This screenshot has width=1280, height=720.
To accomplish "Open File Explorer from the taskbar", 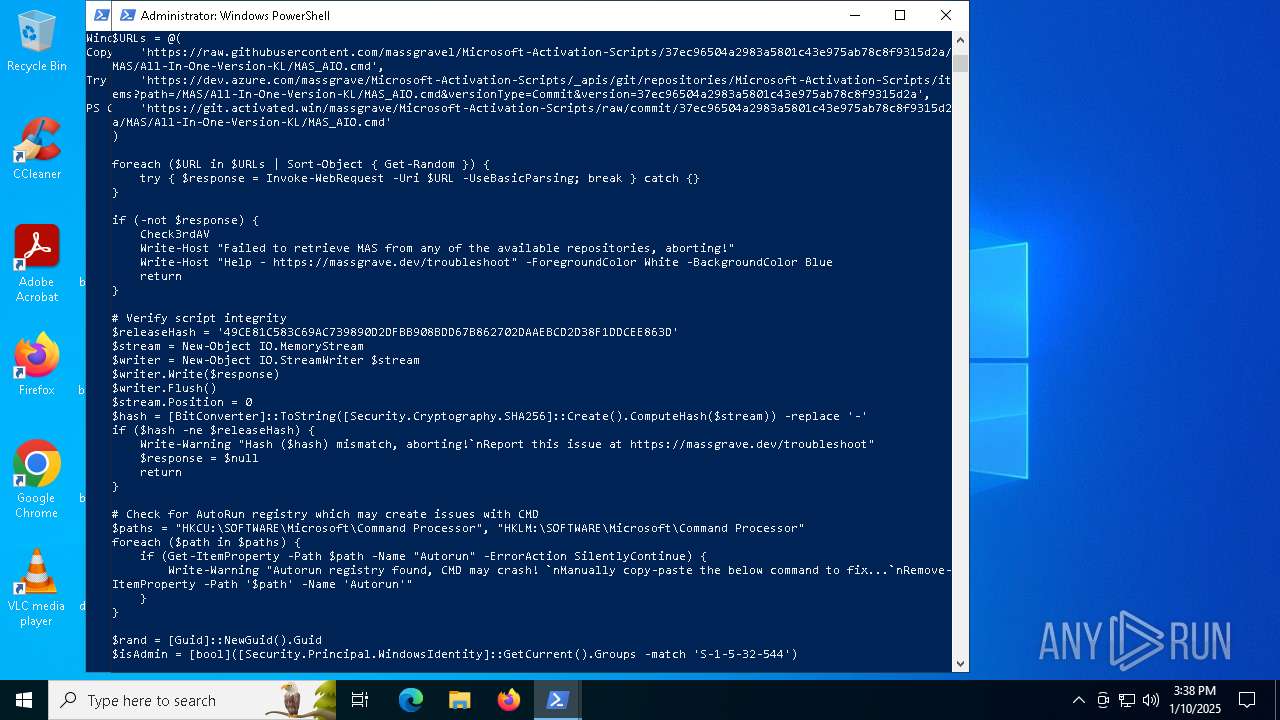I will 460,700.
